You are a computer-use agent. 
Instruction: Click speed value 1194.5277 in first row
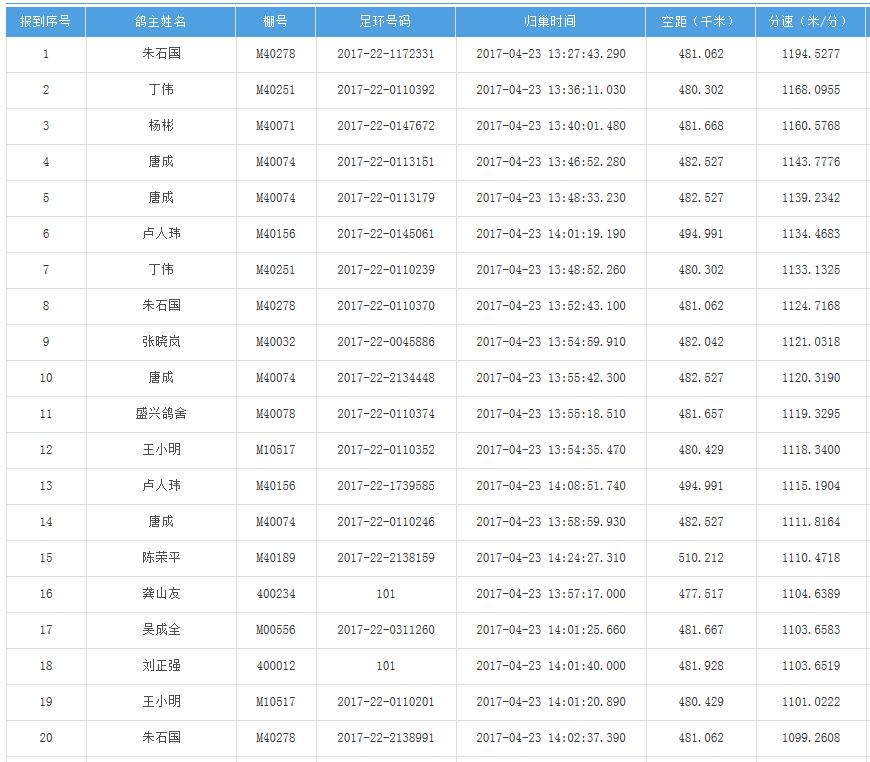pyautogui.click(x=810, y=54)
